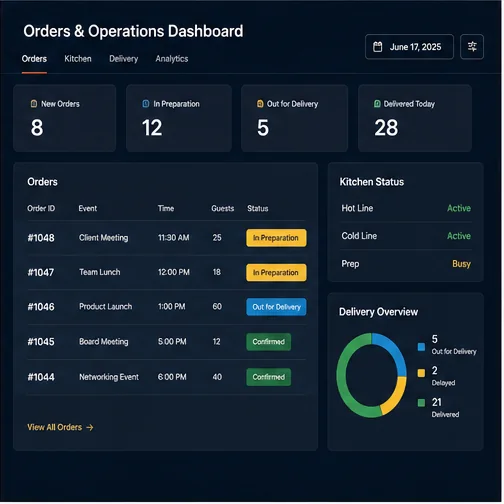Select order ID #1047
The width and height of the screenshot is (504, 504).
[41, 273]
